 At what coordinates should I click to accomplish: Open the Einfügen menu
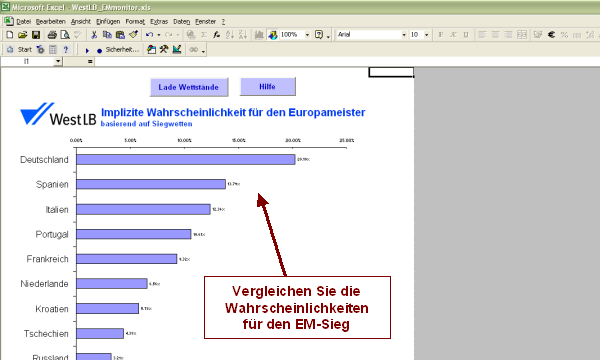click(108, 22)
